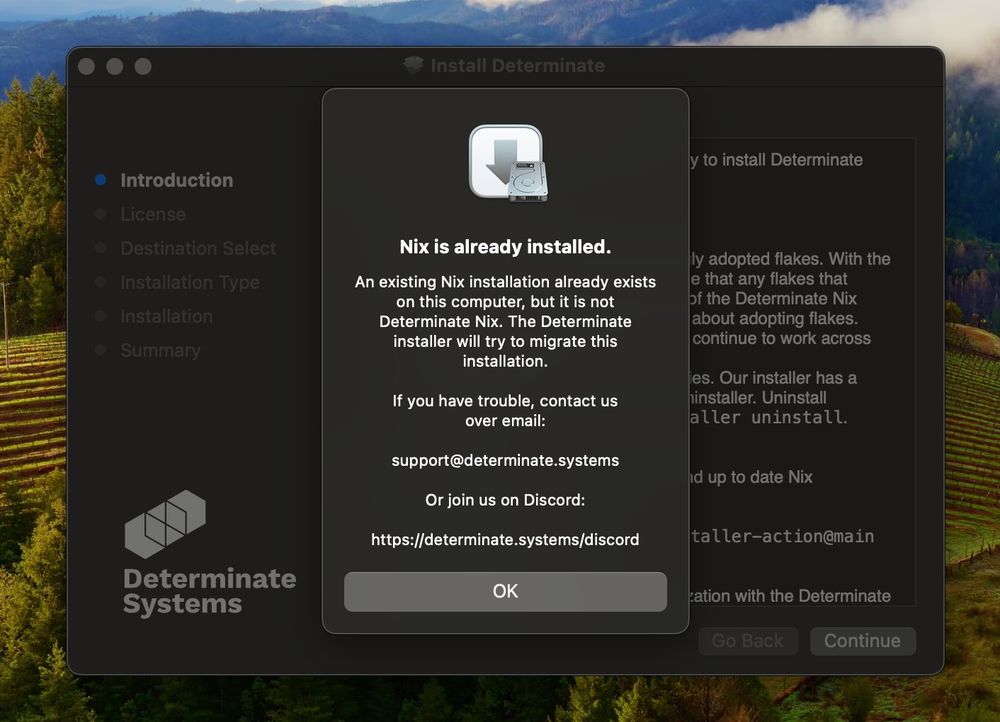Open the Destination Select step
The height and width of the screenshot is (722, 1000).
[x=198, y=248]
